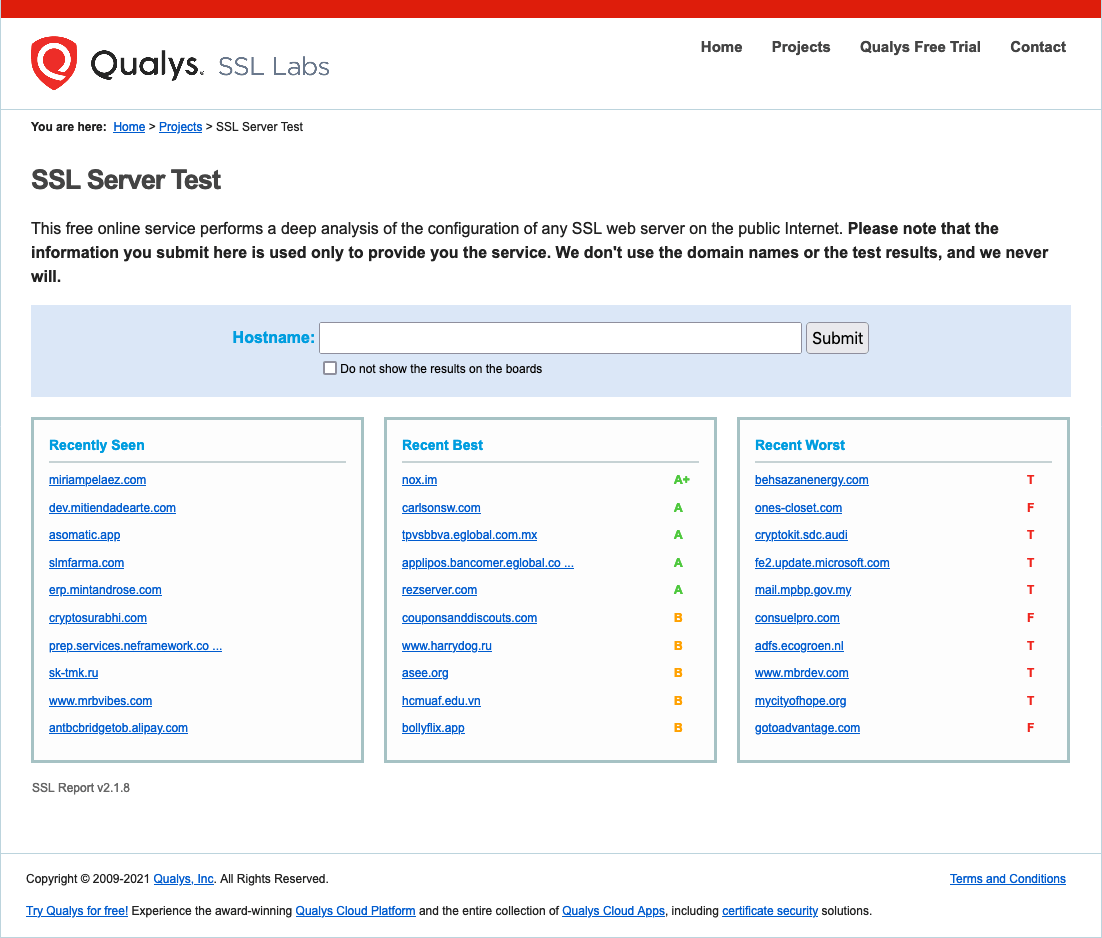
Task: Click the Qualys shield logo icon
Action: (54, 63)
